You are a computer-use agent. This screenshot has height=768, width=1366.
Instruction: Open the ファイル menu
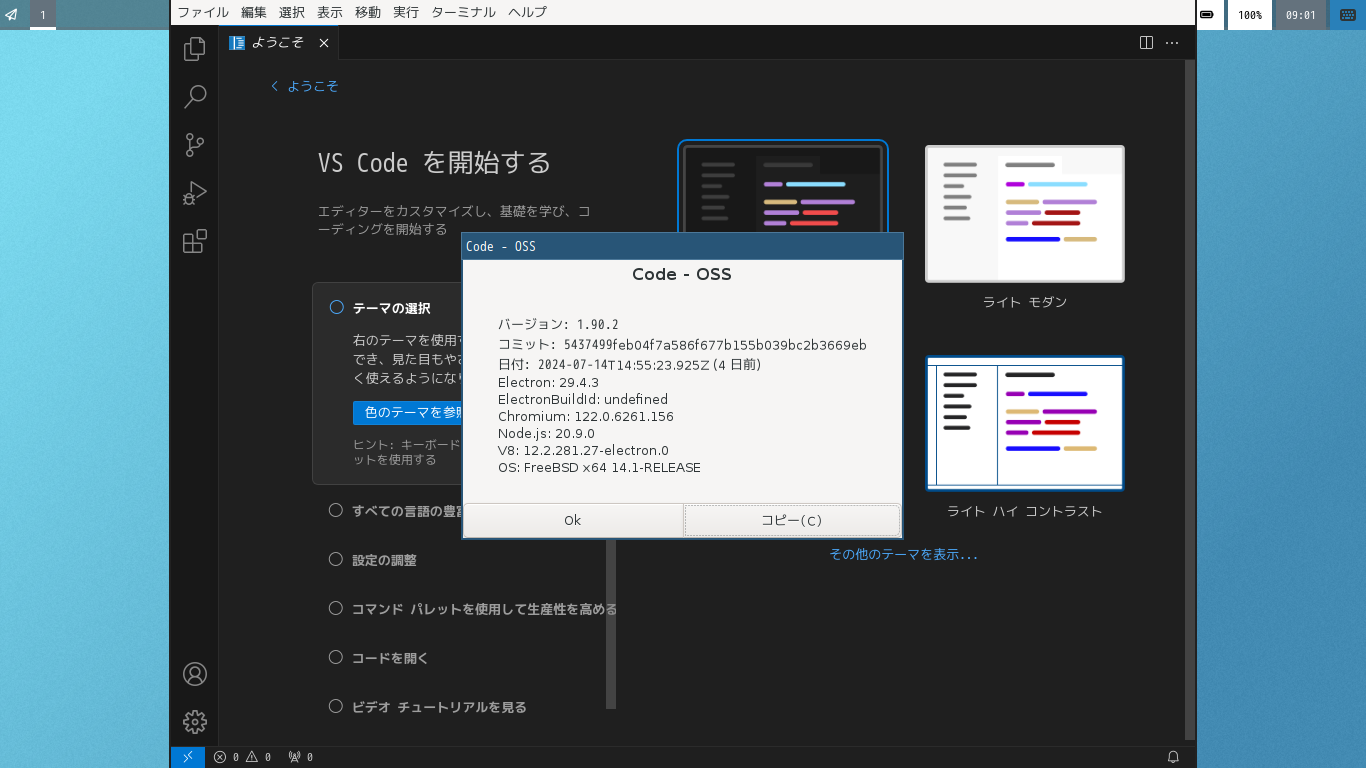click(x=203, y=12)
